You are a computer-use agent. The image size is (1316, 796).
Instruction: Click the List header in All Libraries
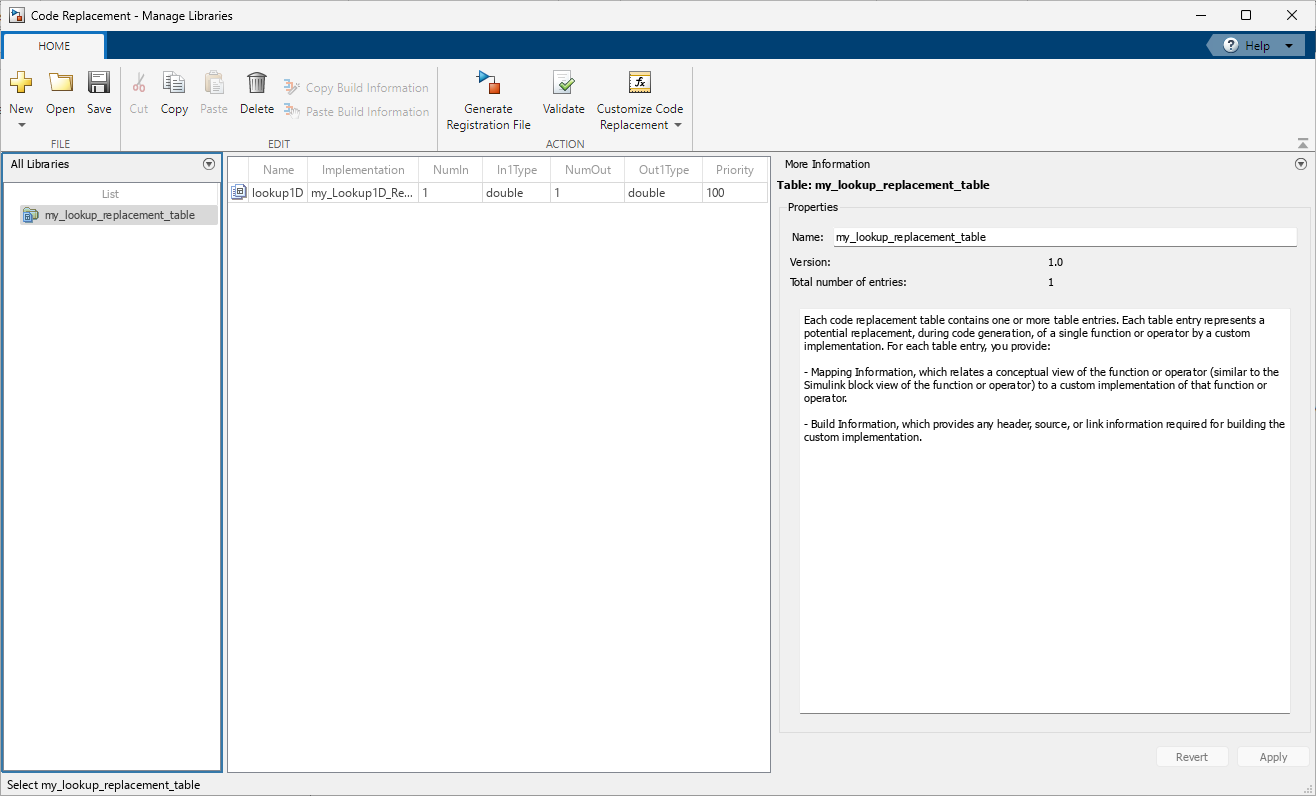pos(111,194)
